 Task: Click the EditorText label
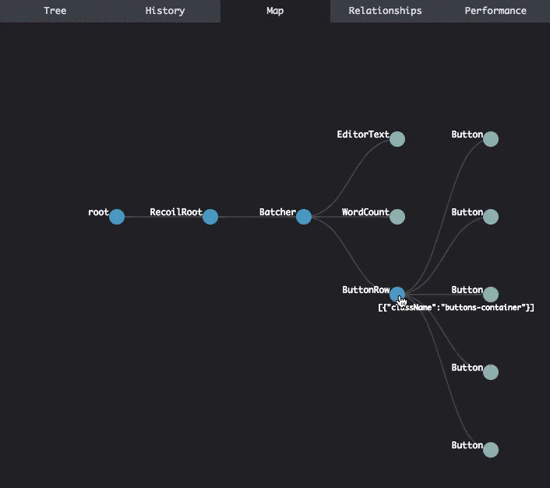(363, 134)
